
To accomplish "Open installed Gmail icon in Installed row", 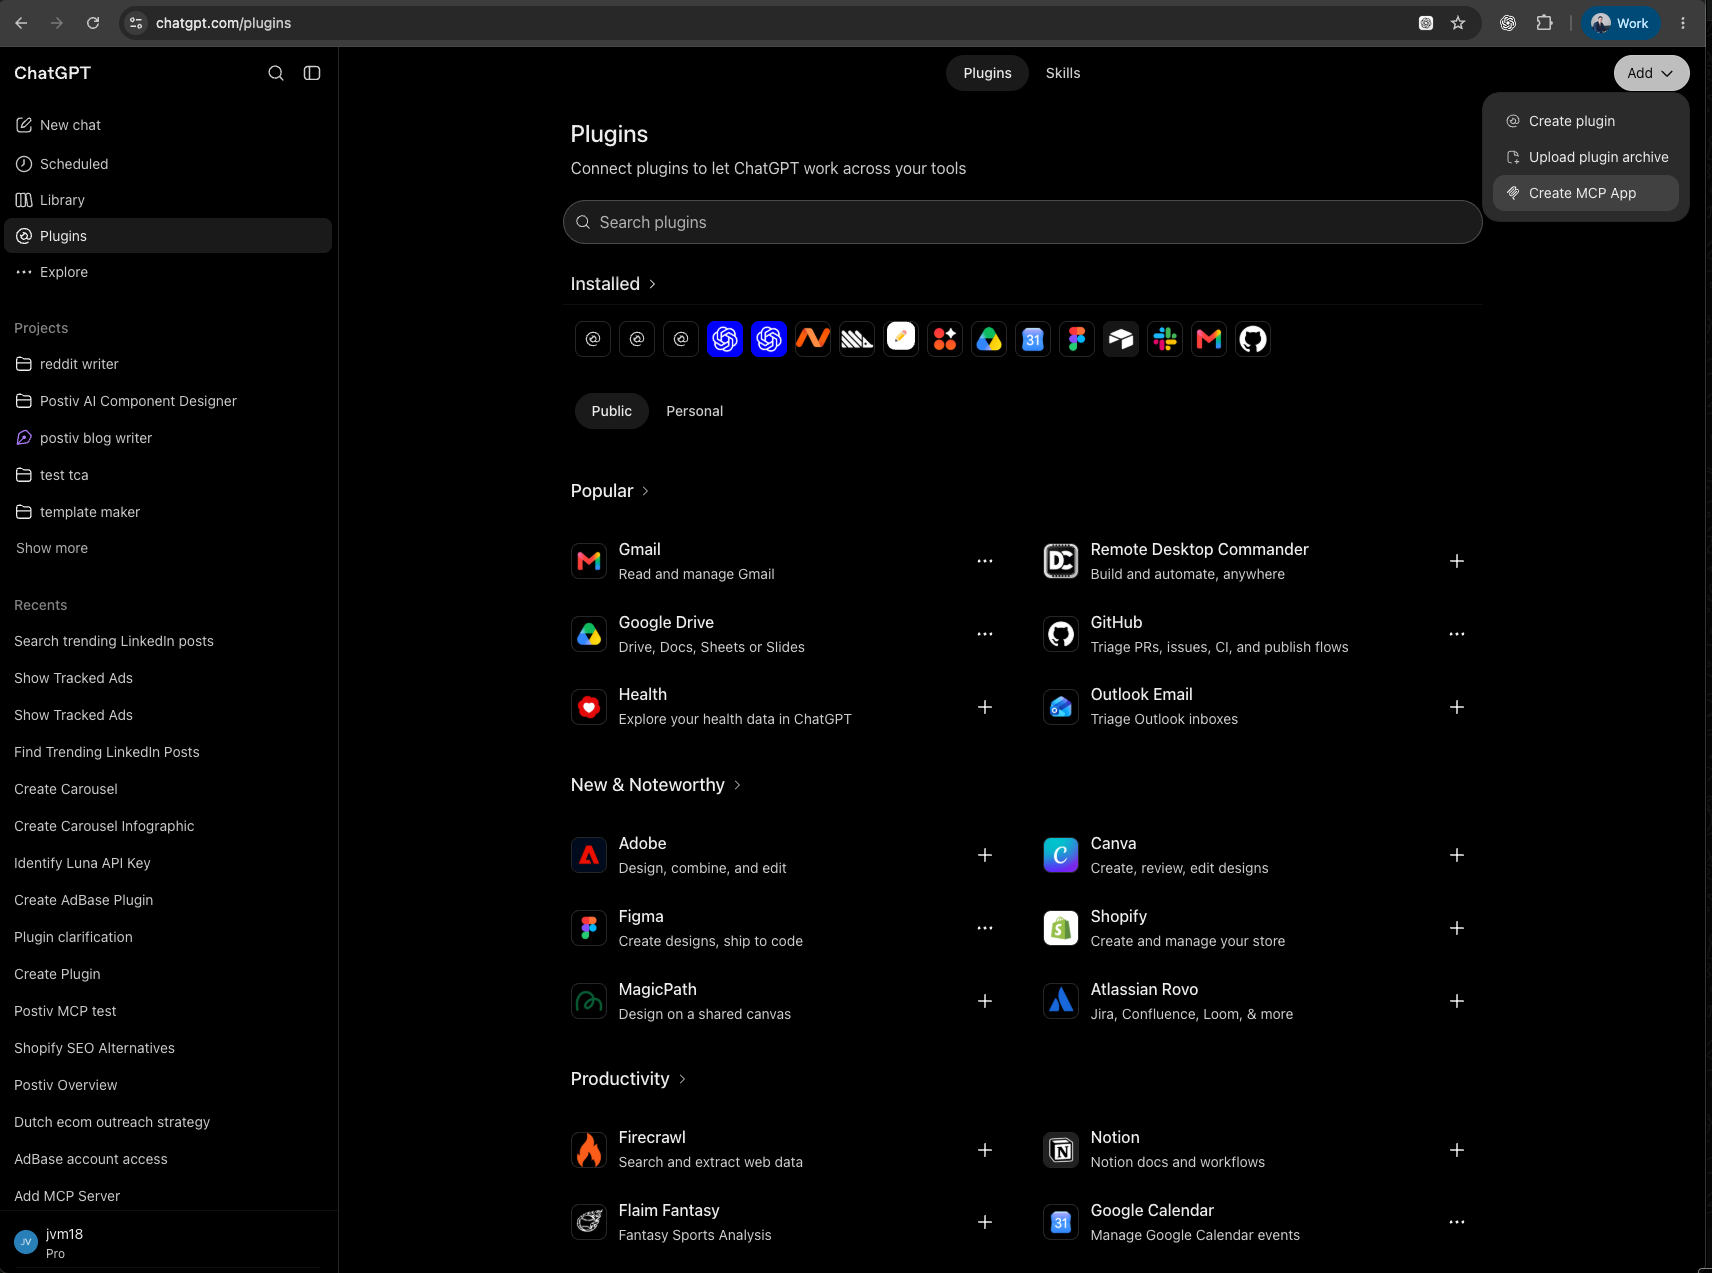I will pyautogui.click(x=1209, y=339).
